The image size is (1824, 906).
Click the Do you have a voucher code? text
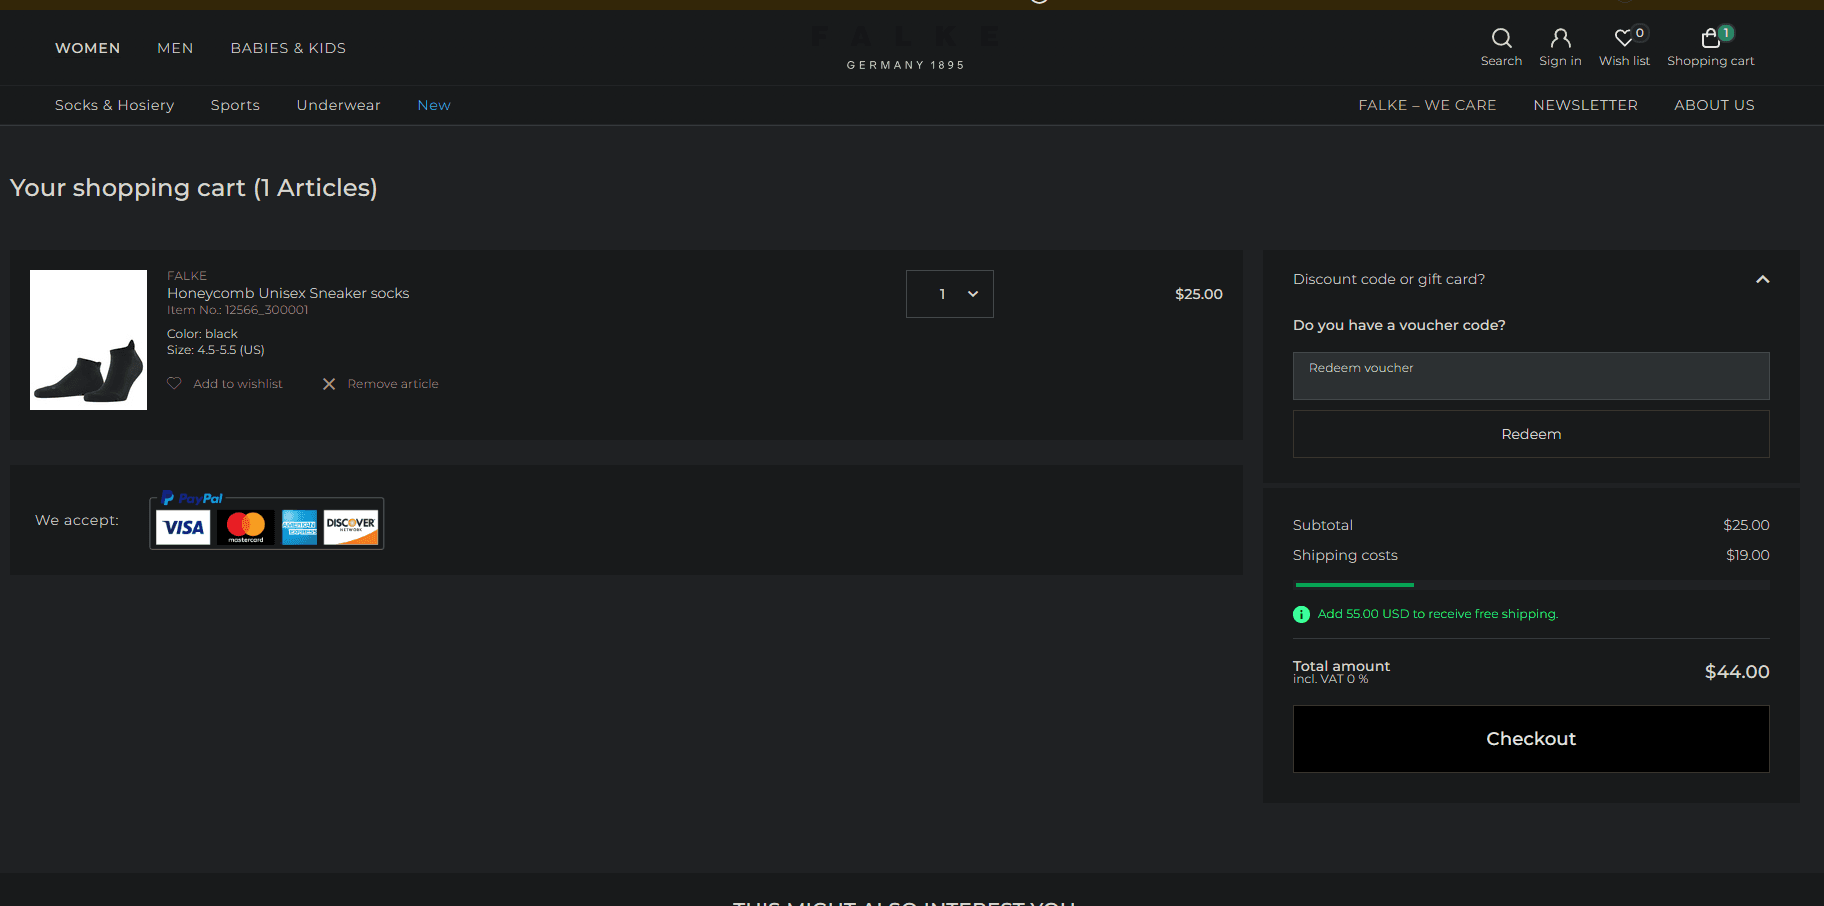click(x=1399, y=325)
